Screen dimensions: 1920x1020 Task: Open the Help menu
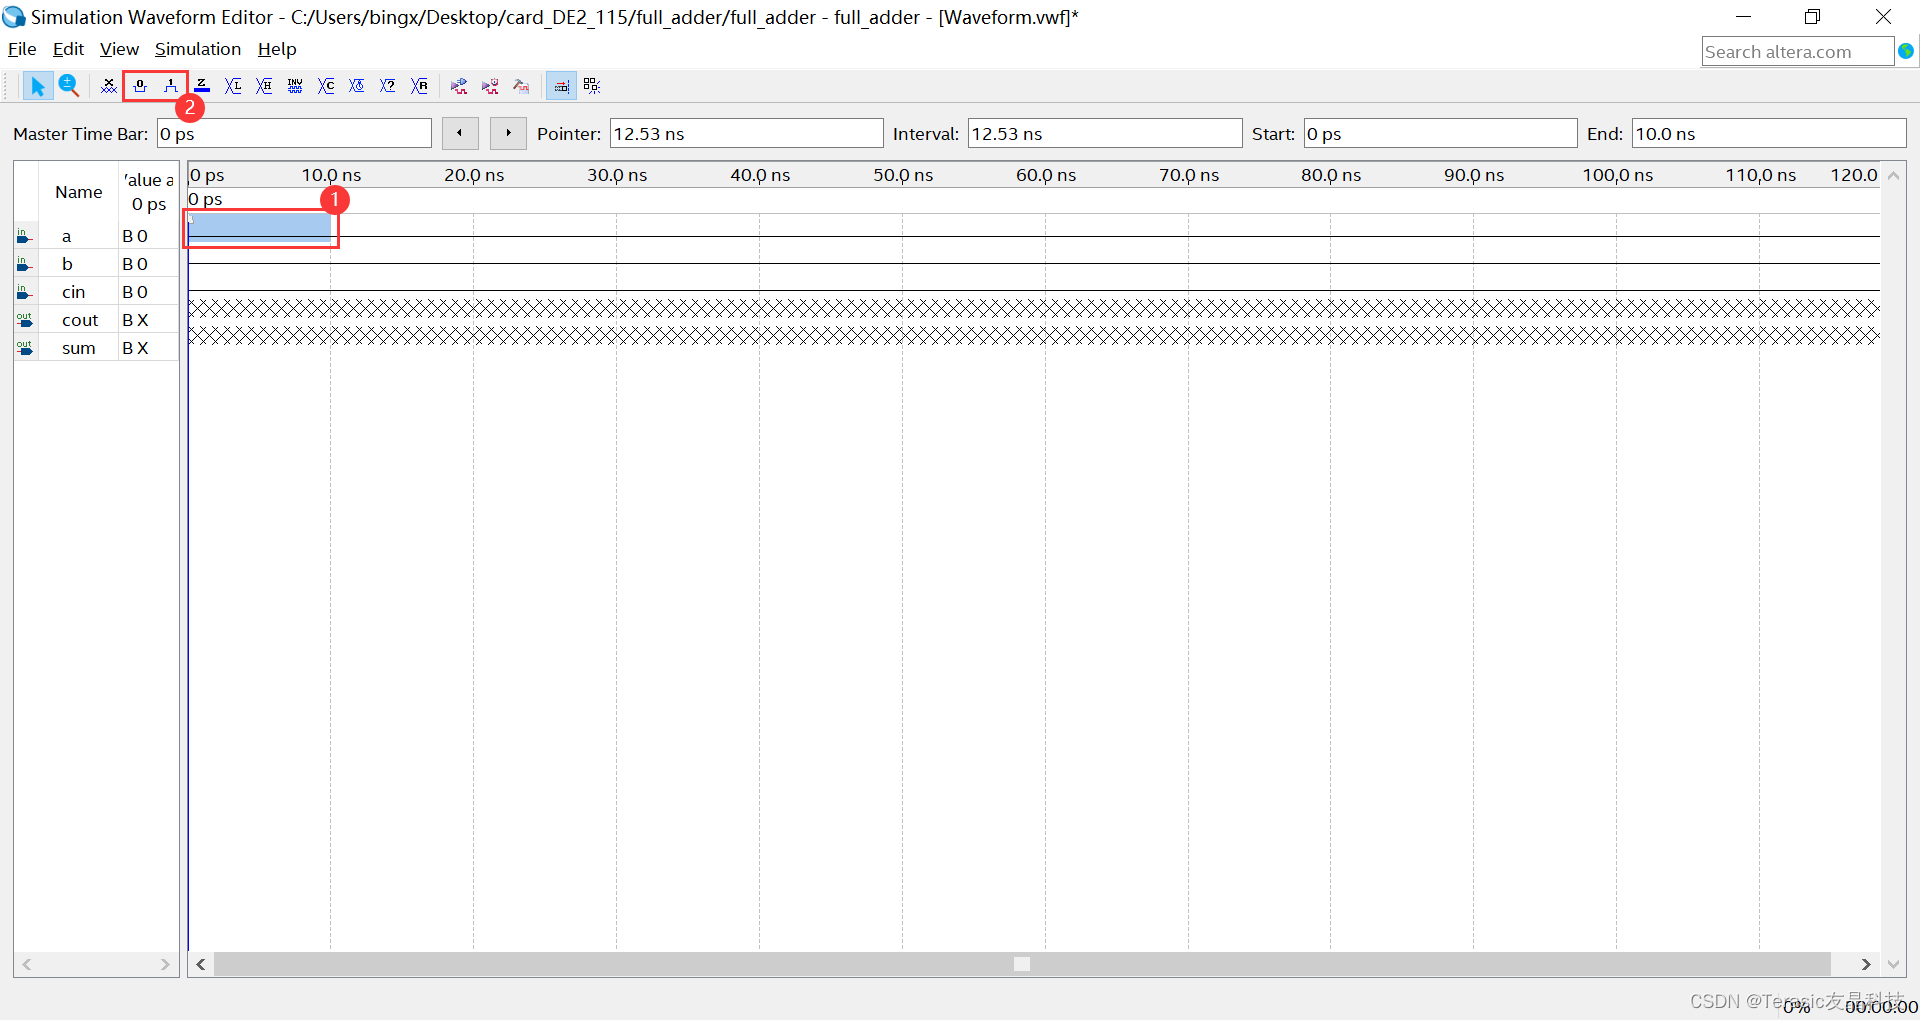click(x=277, y=49)
